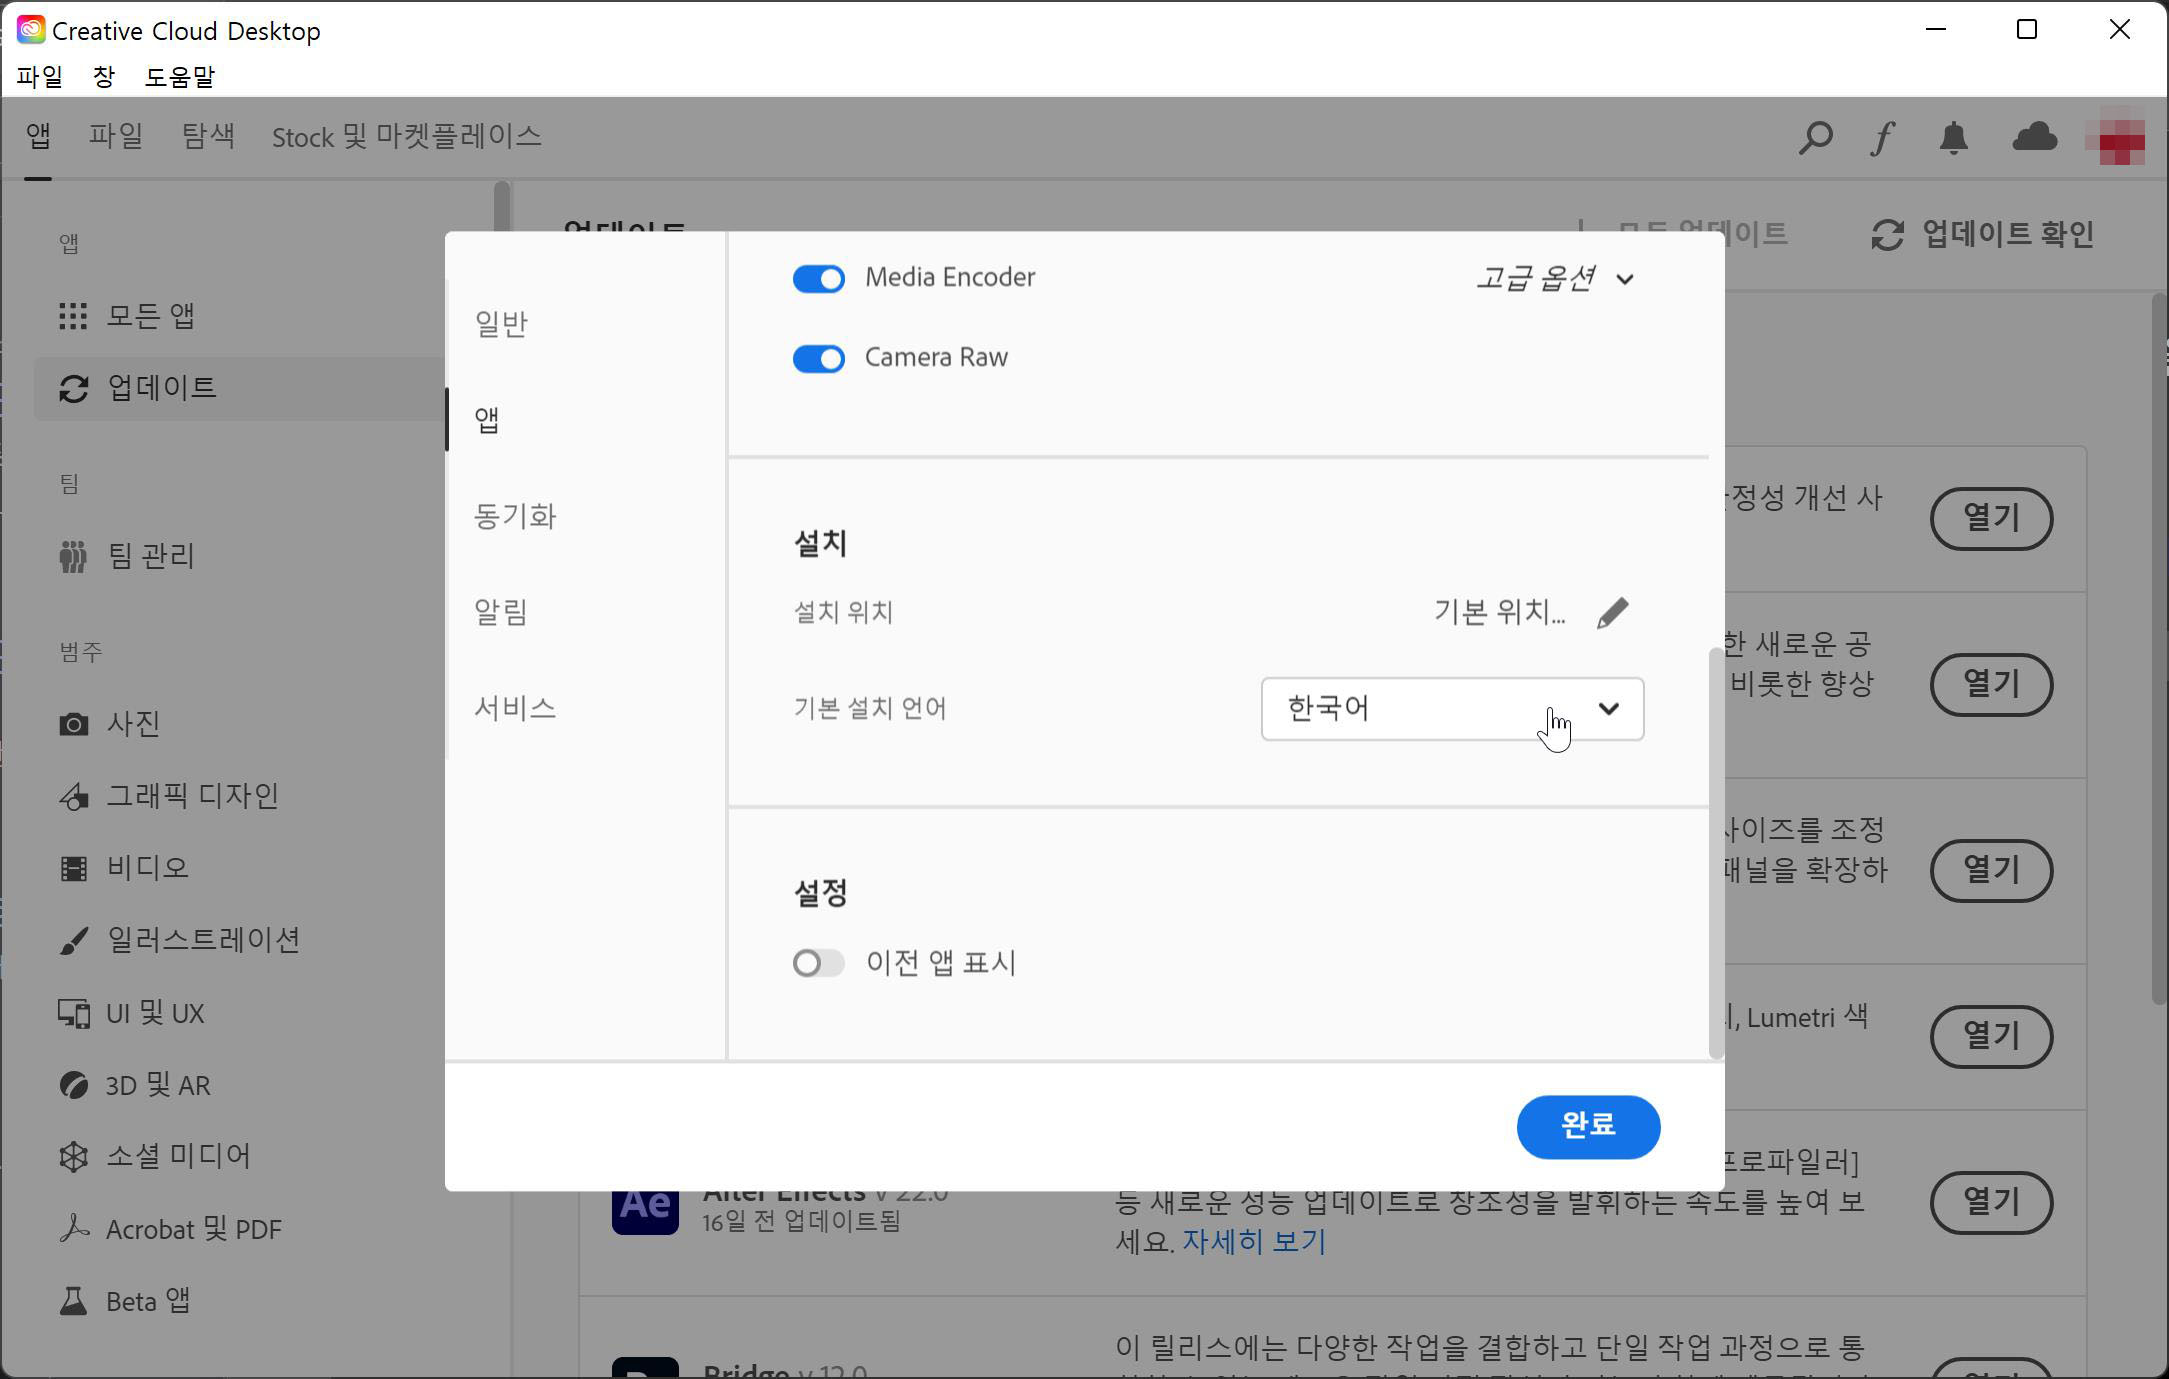Open the 파일 menu in menu bar
The width and height of the screenshot is (2169, 1379).
click(x=40, y=77)
